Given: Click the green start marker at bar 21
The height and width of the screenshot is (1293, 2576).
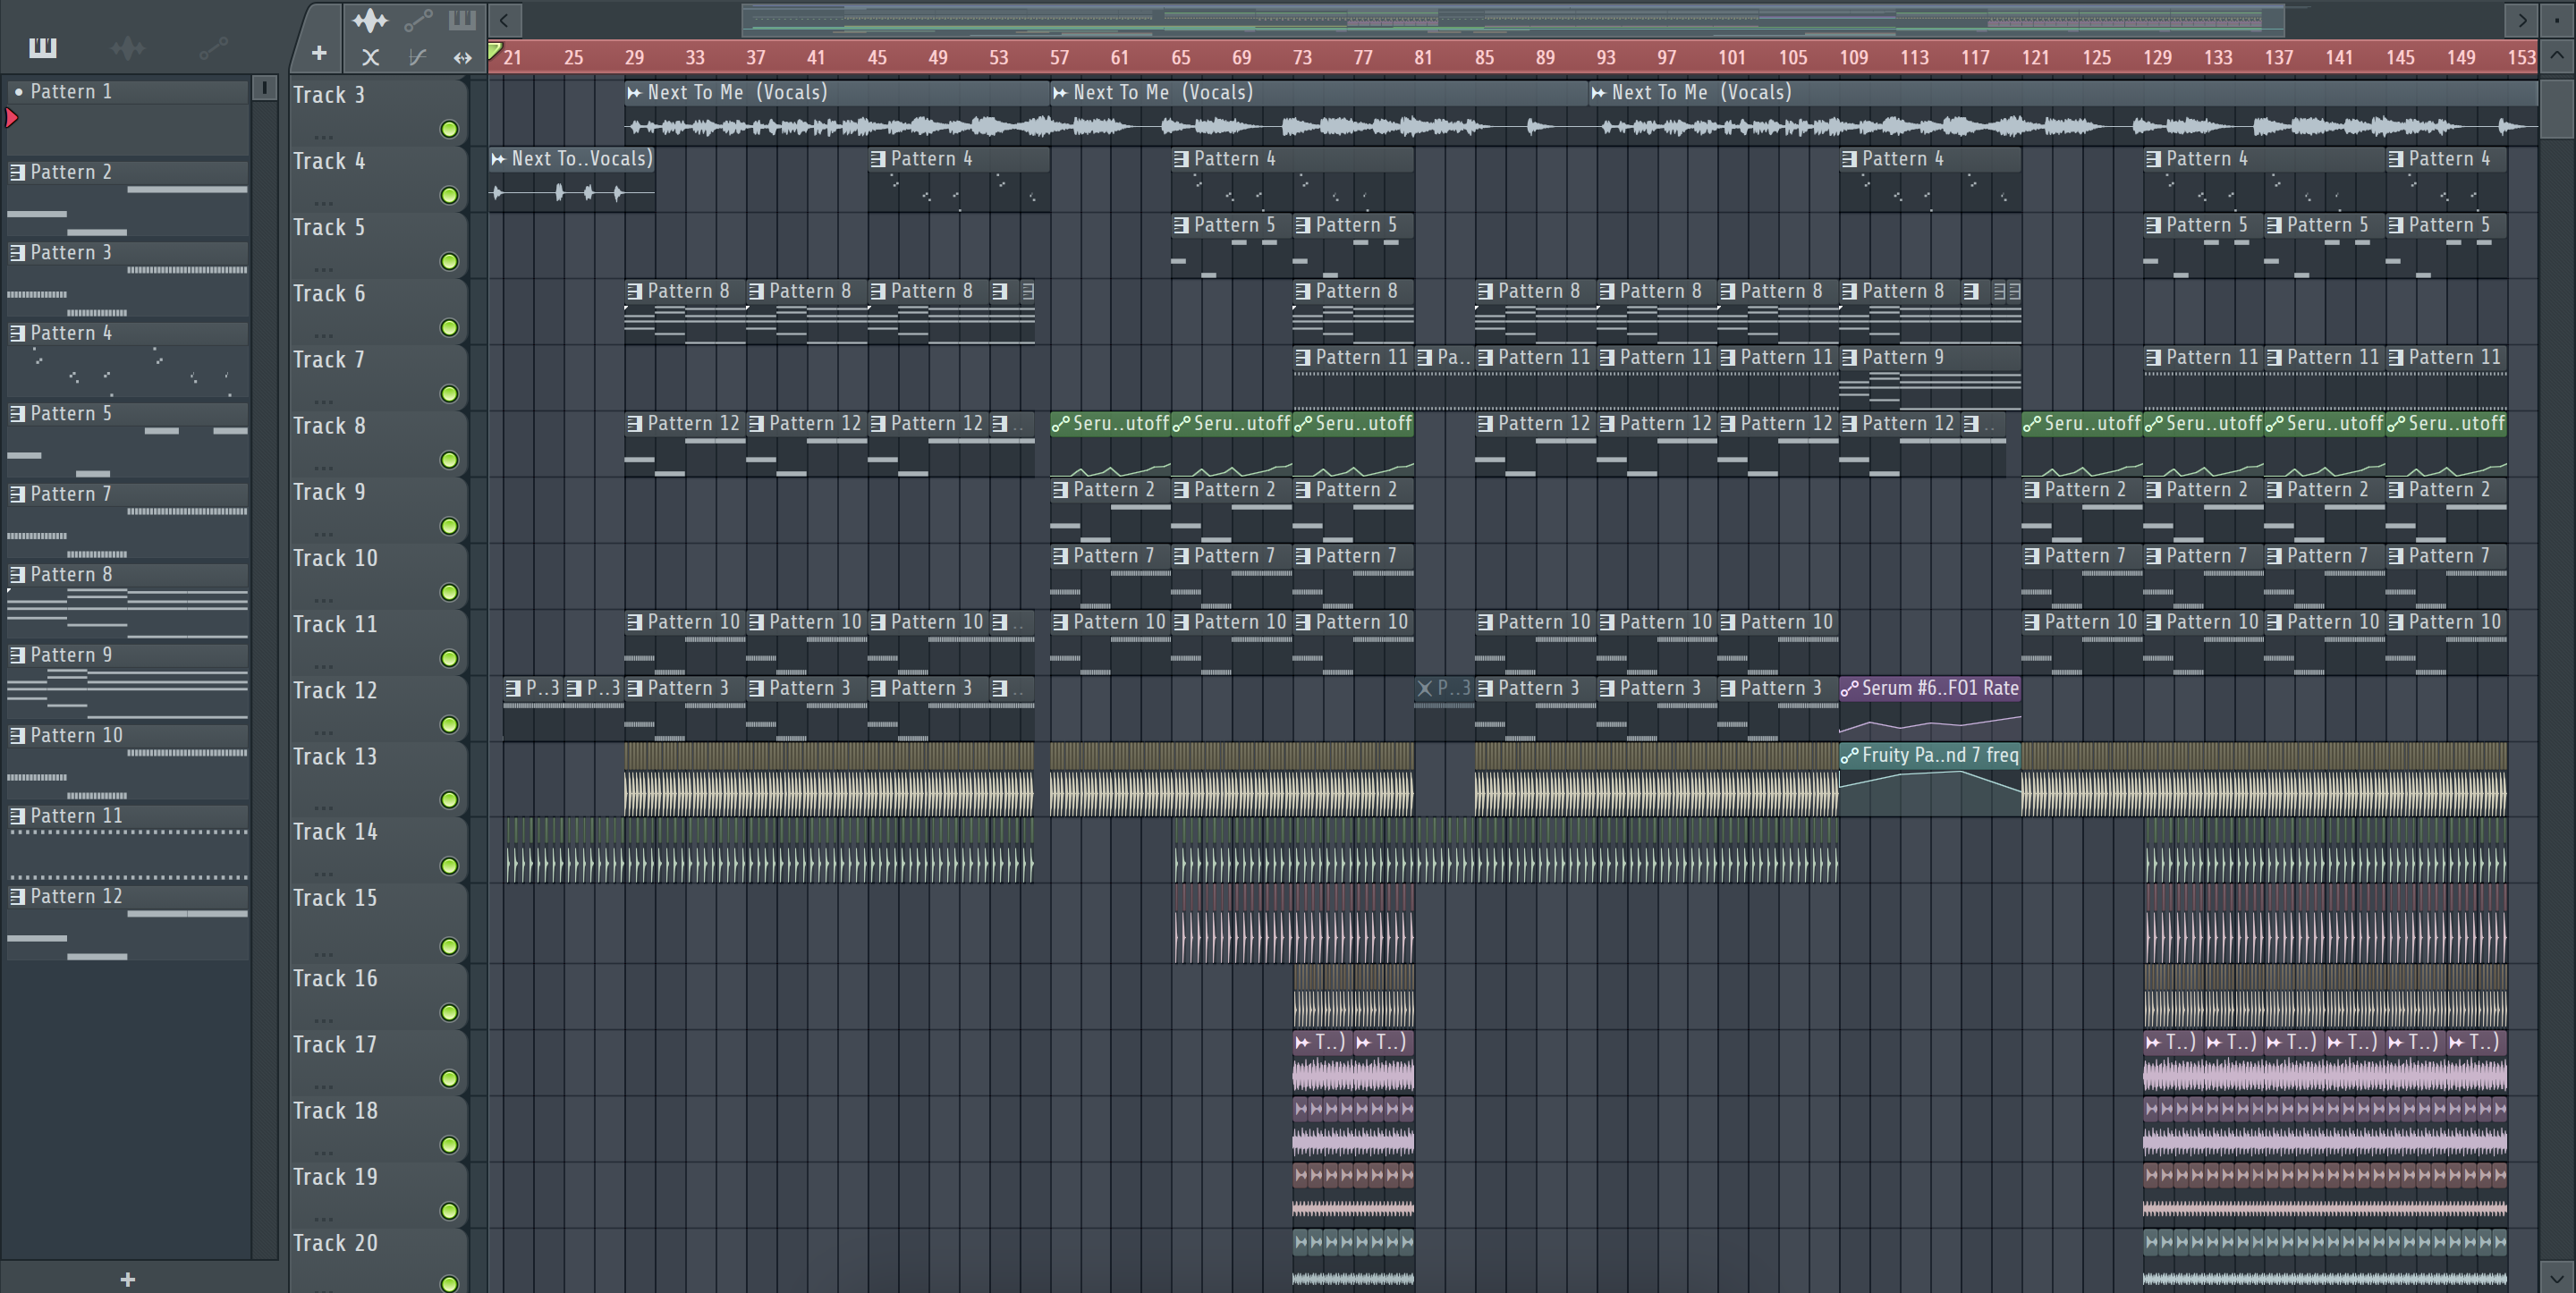Looking at the screenshot, I should pyautogui.click(x=495, y=50).
